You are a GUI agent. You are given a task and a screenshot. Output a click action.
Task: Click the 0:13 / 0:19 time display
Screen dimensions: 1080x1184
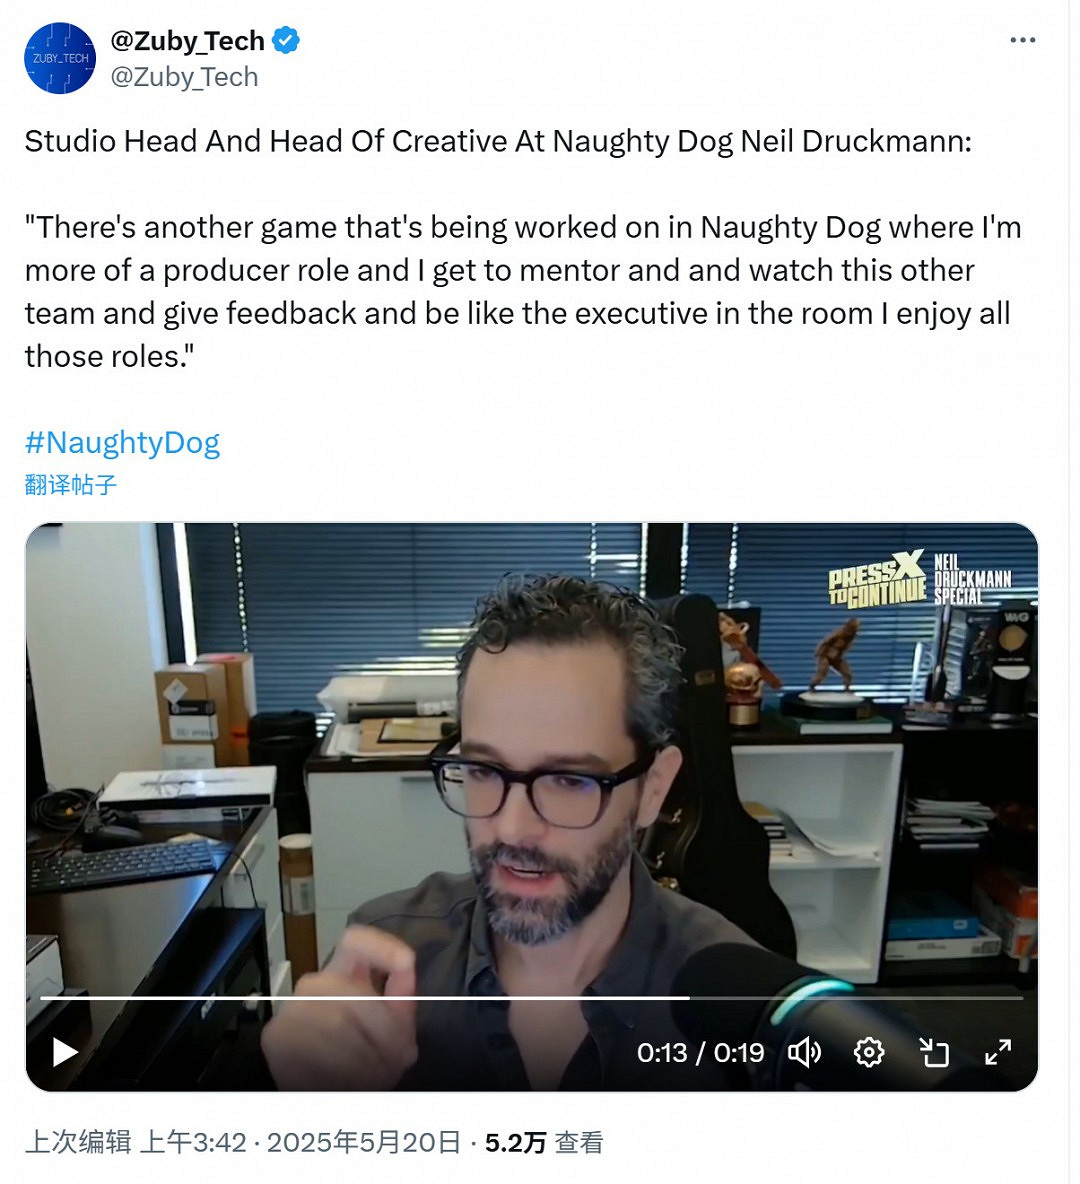point(700,1053)
